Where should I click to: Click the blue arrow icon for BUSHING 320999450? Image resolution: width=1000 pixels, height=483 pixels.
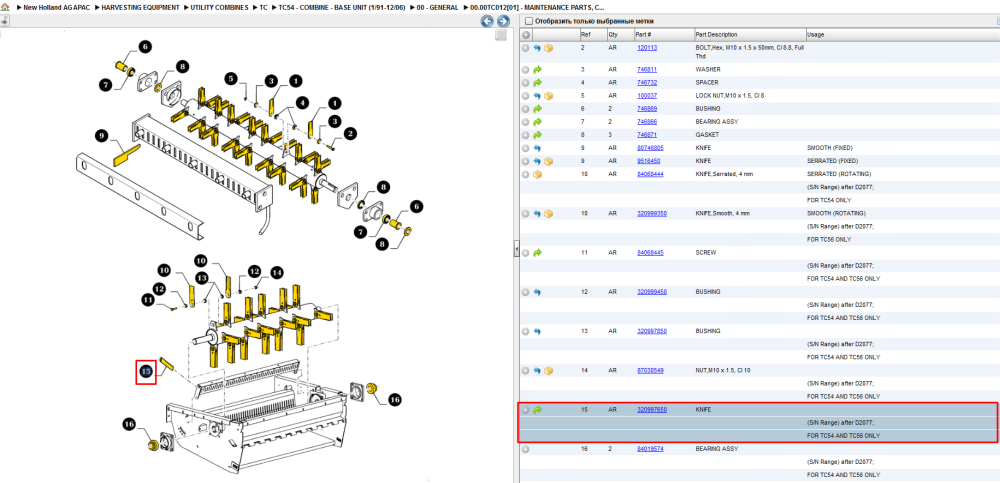(x=537, y=292)
